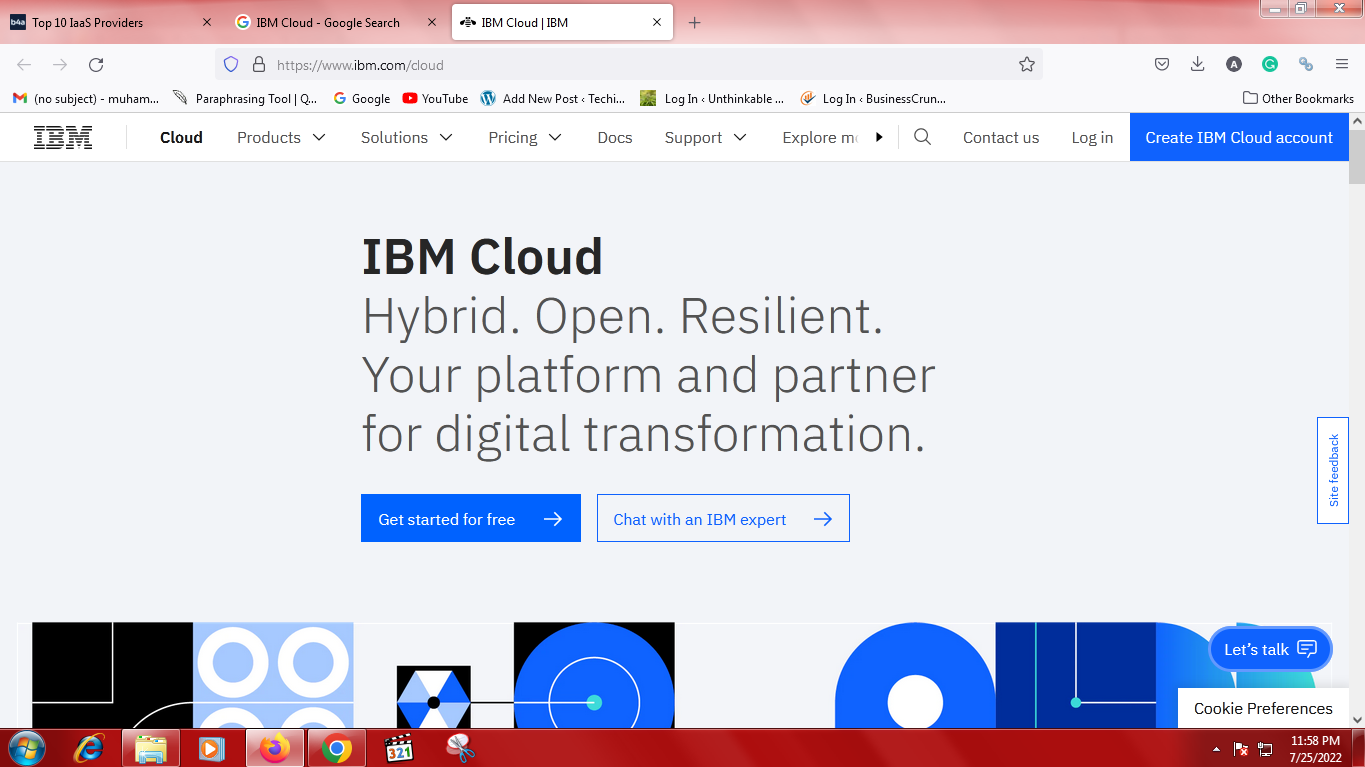Viewport: 1365px width, 767px height.
Task: Open the Paraphrasing Tool bookmark
Action: tap(245, 98)
